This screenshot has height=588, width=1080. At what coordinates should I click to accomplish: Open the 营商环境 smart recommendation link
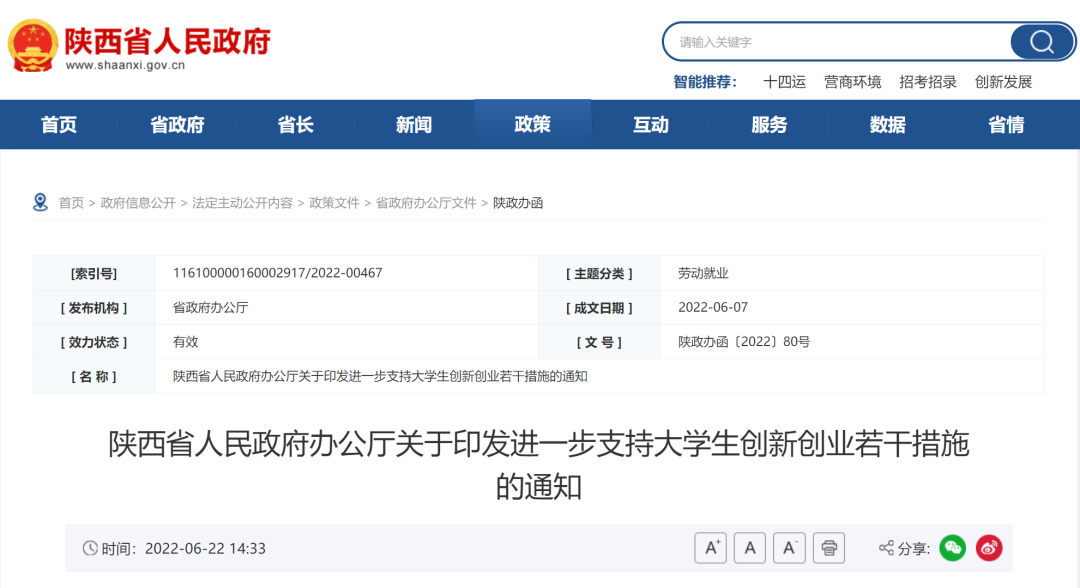pyautogui.click(x=852, y=82)
